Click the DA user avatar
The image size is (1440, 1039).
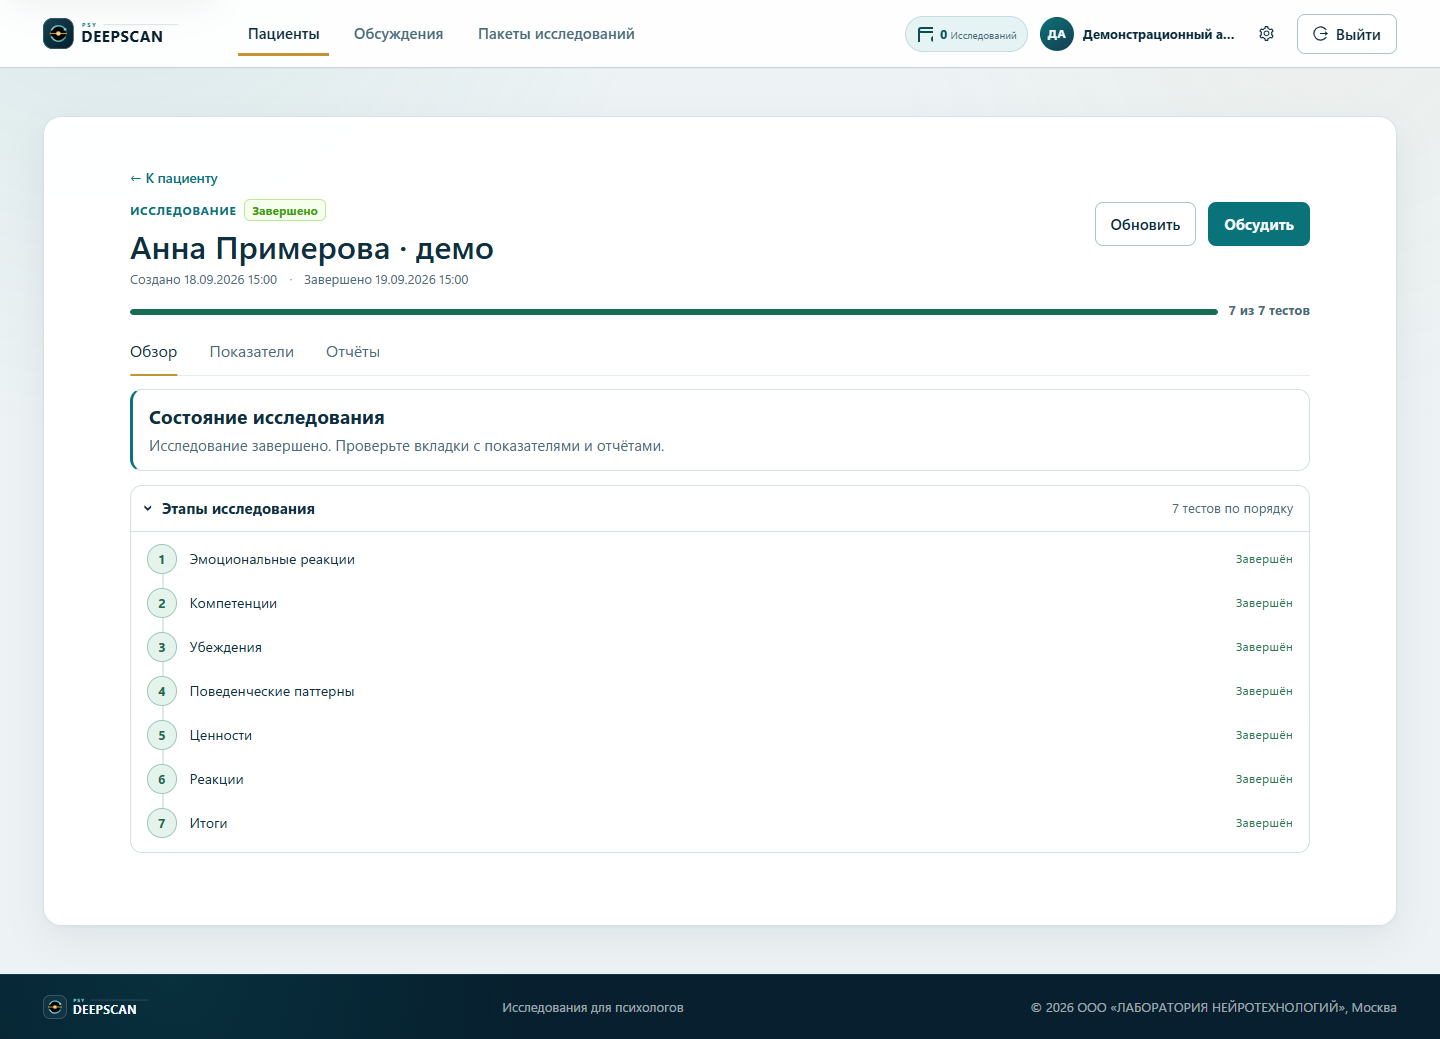pos(1057,34)
